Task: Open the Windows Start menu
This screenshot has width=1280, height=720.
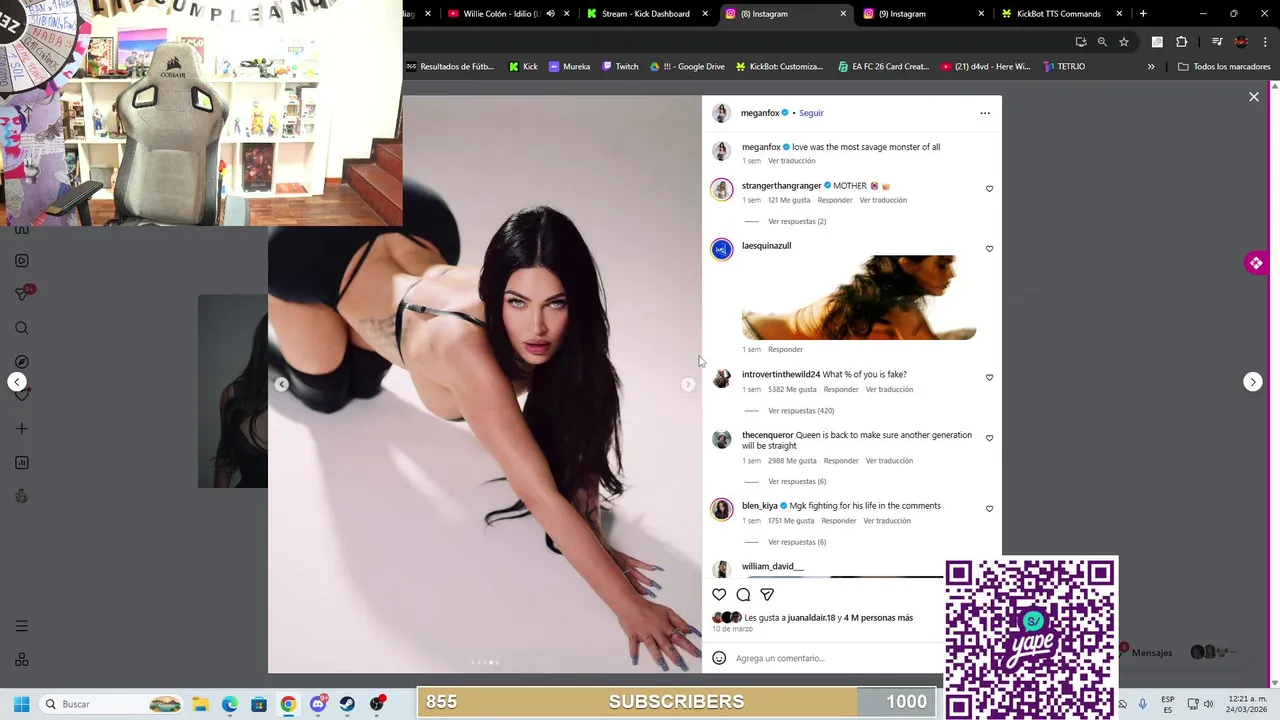Action: [21, 704]
